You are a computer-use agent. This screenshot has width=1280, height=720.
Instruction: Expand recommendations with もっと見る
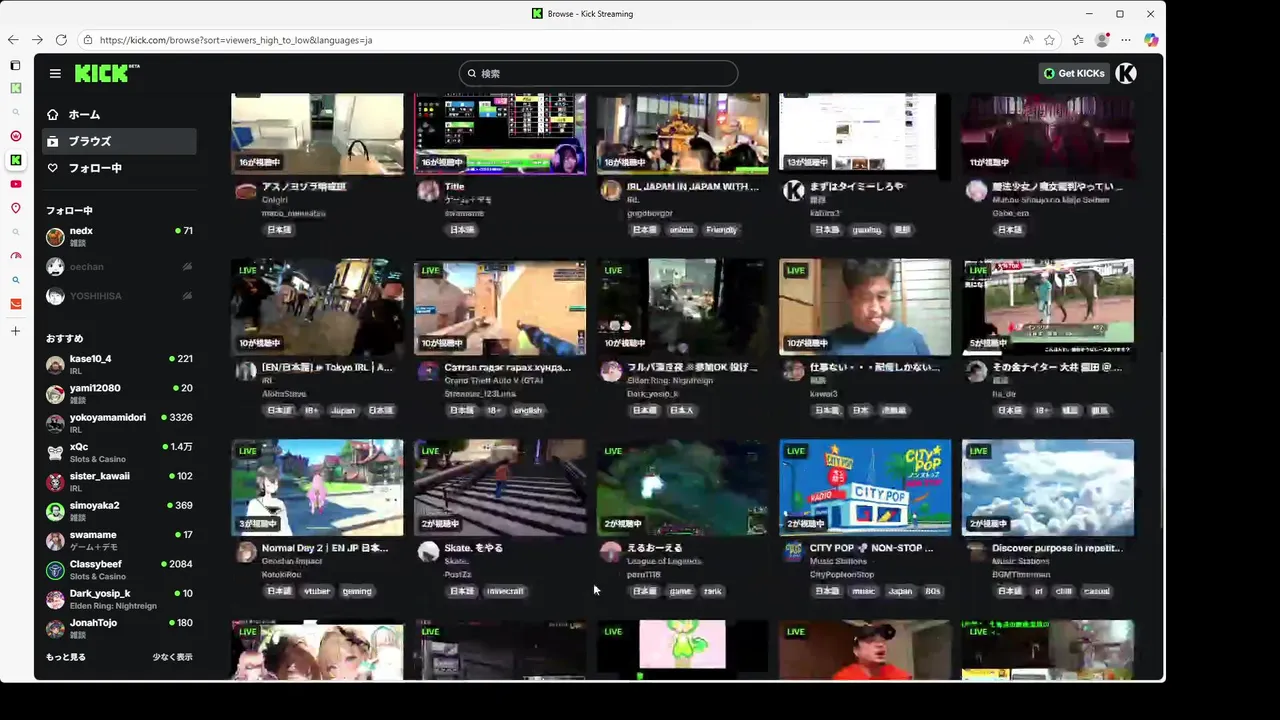tap(66, 657)
